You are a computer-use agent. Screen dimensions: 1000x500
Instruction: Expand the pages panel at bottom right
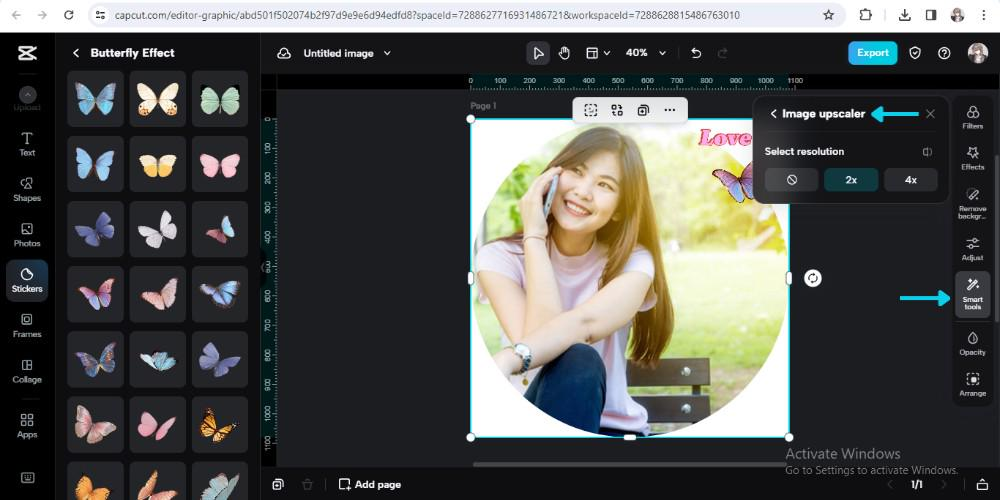point(983,485)
